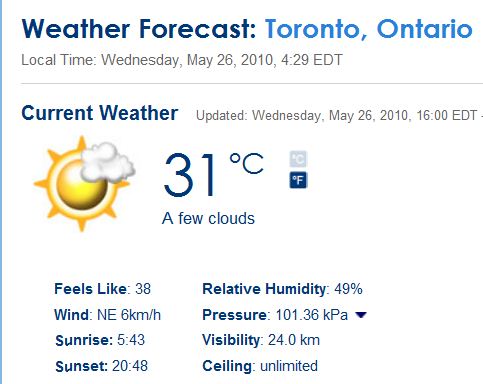The image size is (483, 384).
Task: Click the Wind NE 6km/h reading
Action: click(108, 315)
